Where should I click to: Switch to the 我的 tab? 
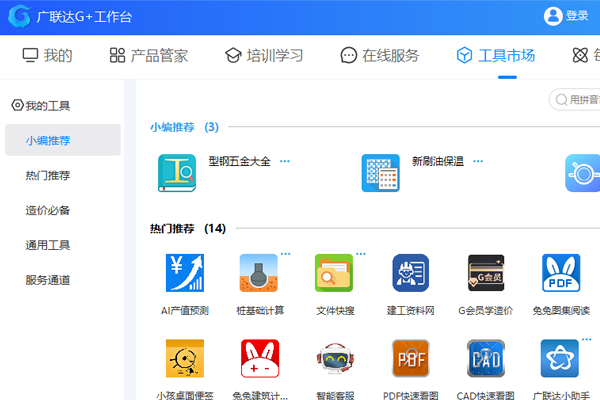[47, 56]
